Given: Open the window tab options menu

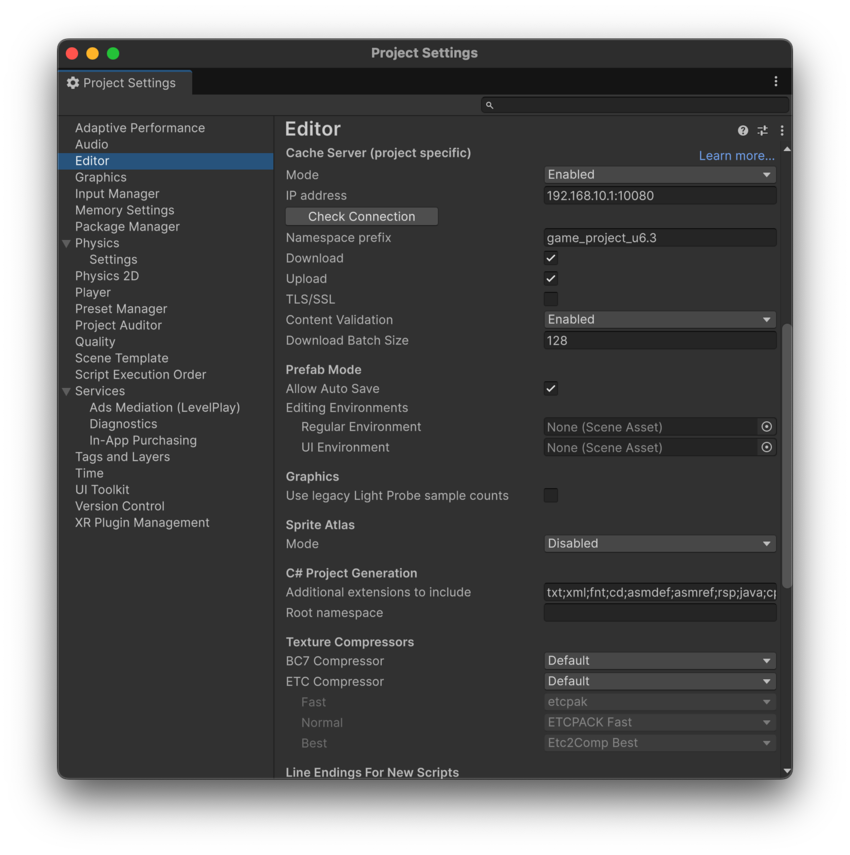Looking at the screenshot, I should (x=775, y=82).
